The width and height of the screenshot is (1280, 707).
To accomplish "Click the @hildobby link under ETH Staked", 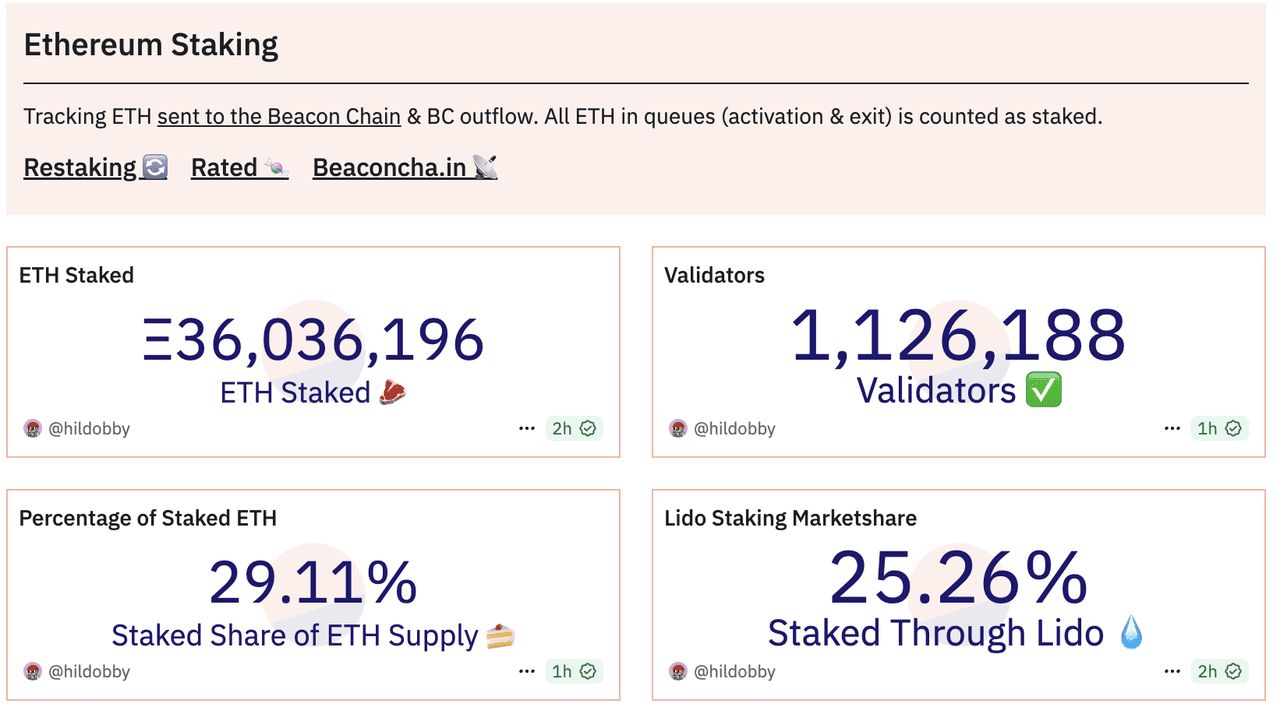I will coord(89,428).
